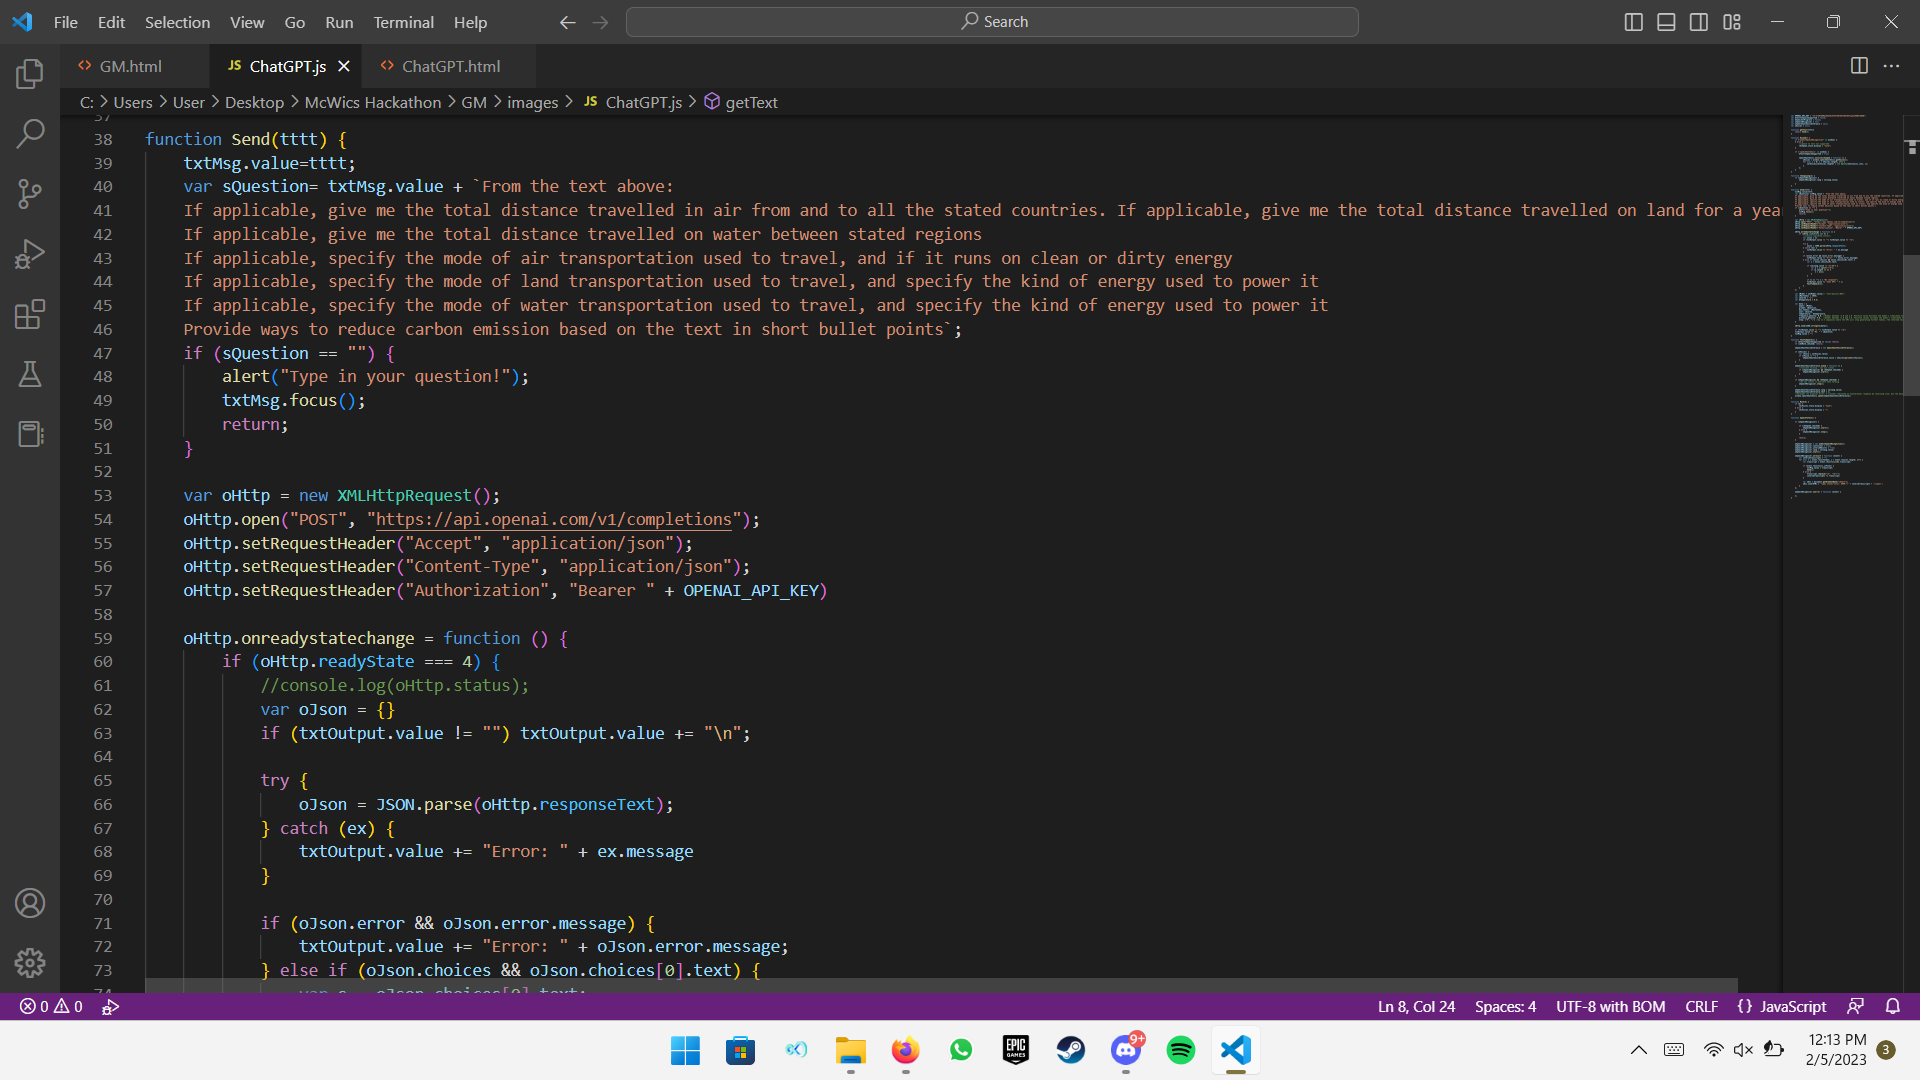Image resolution: width=1920 pixels, height=1080 pixels.
Task: Open the OpenAI completions URL link
Action: pos(553,519)
